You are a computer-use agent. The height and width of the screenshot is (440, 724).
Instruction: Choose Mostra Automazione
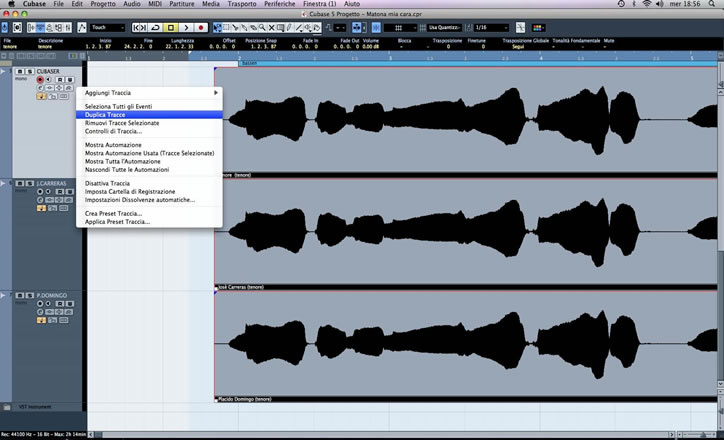point(149,145)
